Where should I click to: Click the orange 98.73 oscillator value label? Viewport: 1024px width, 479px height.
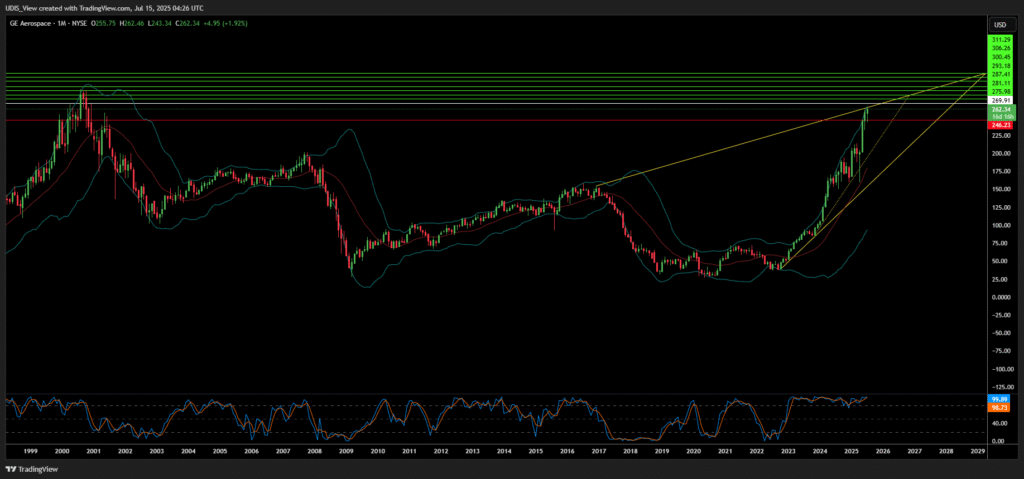(998, 407)
